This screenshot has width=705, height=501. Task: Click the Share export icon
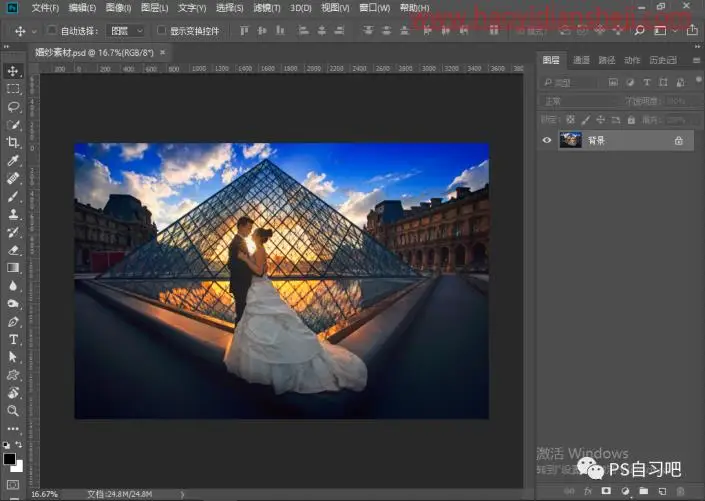tap(692, 31)
